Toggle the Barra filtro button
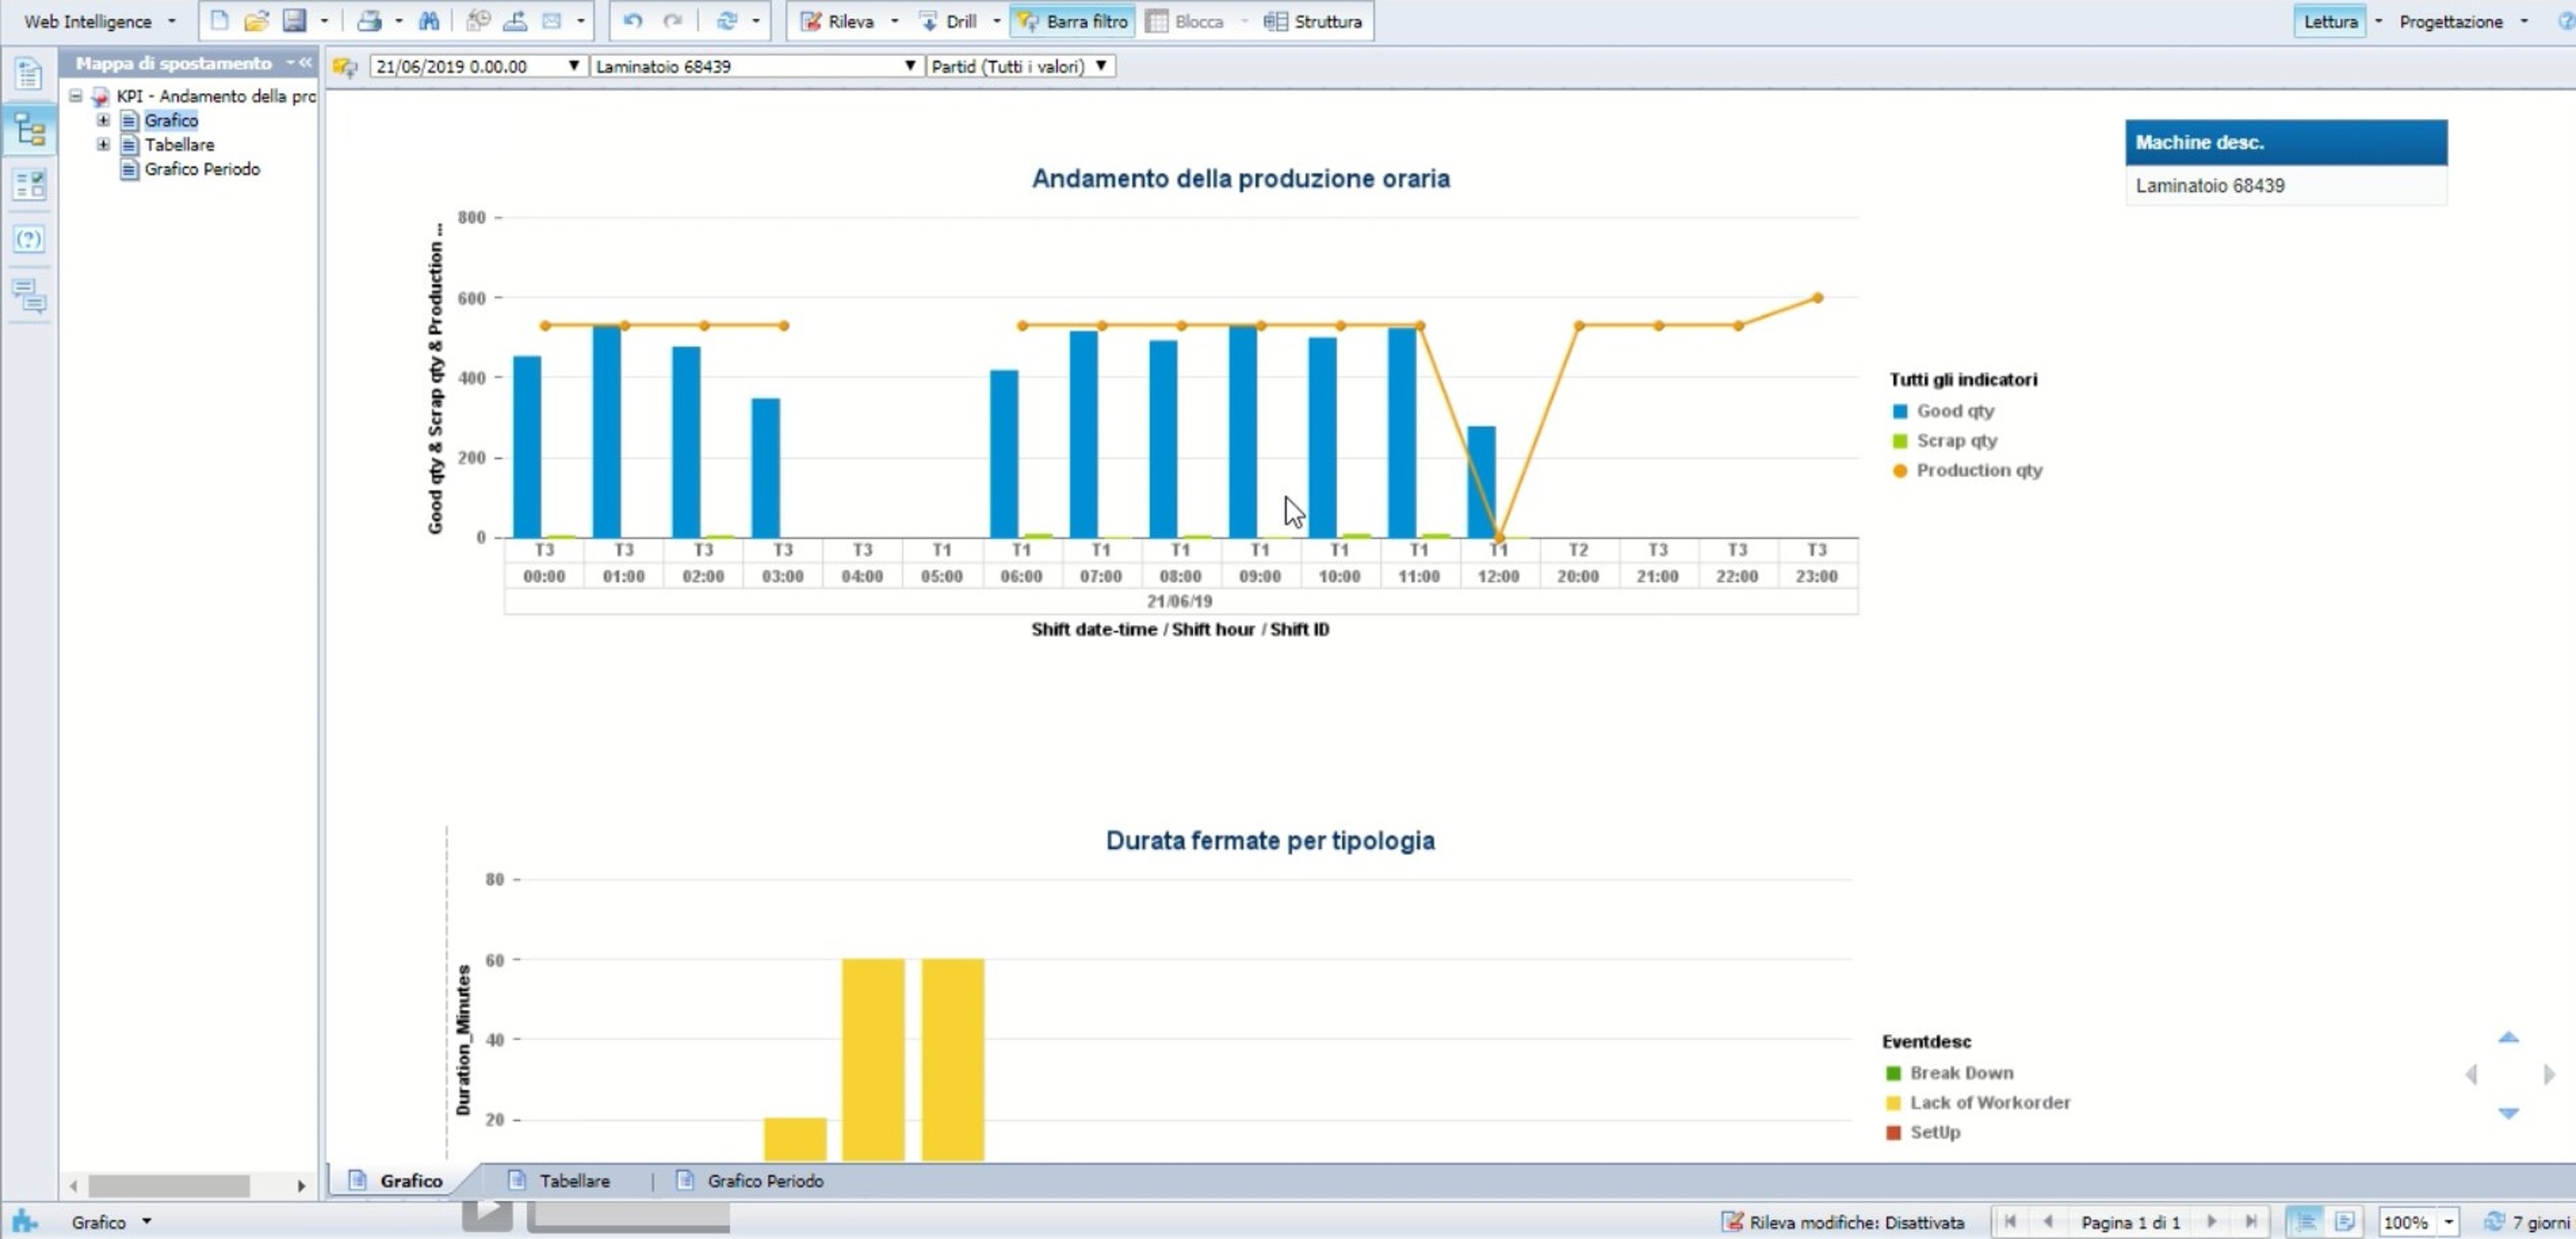Image resolution: width=2576 pixels, height=1239 pixels. [1073, 21]
